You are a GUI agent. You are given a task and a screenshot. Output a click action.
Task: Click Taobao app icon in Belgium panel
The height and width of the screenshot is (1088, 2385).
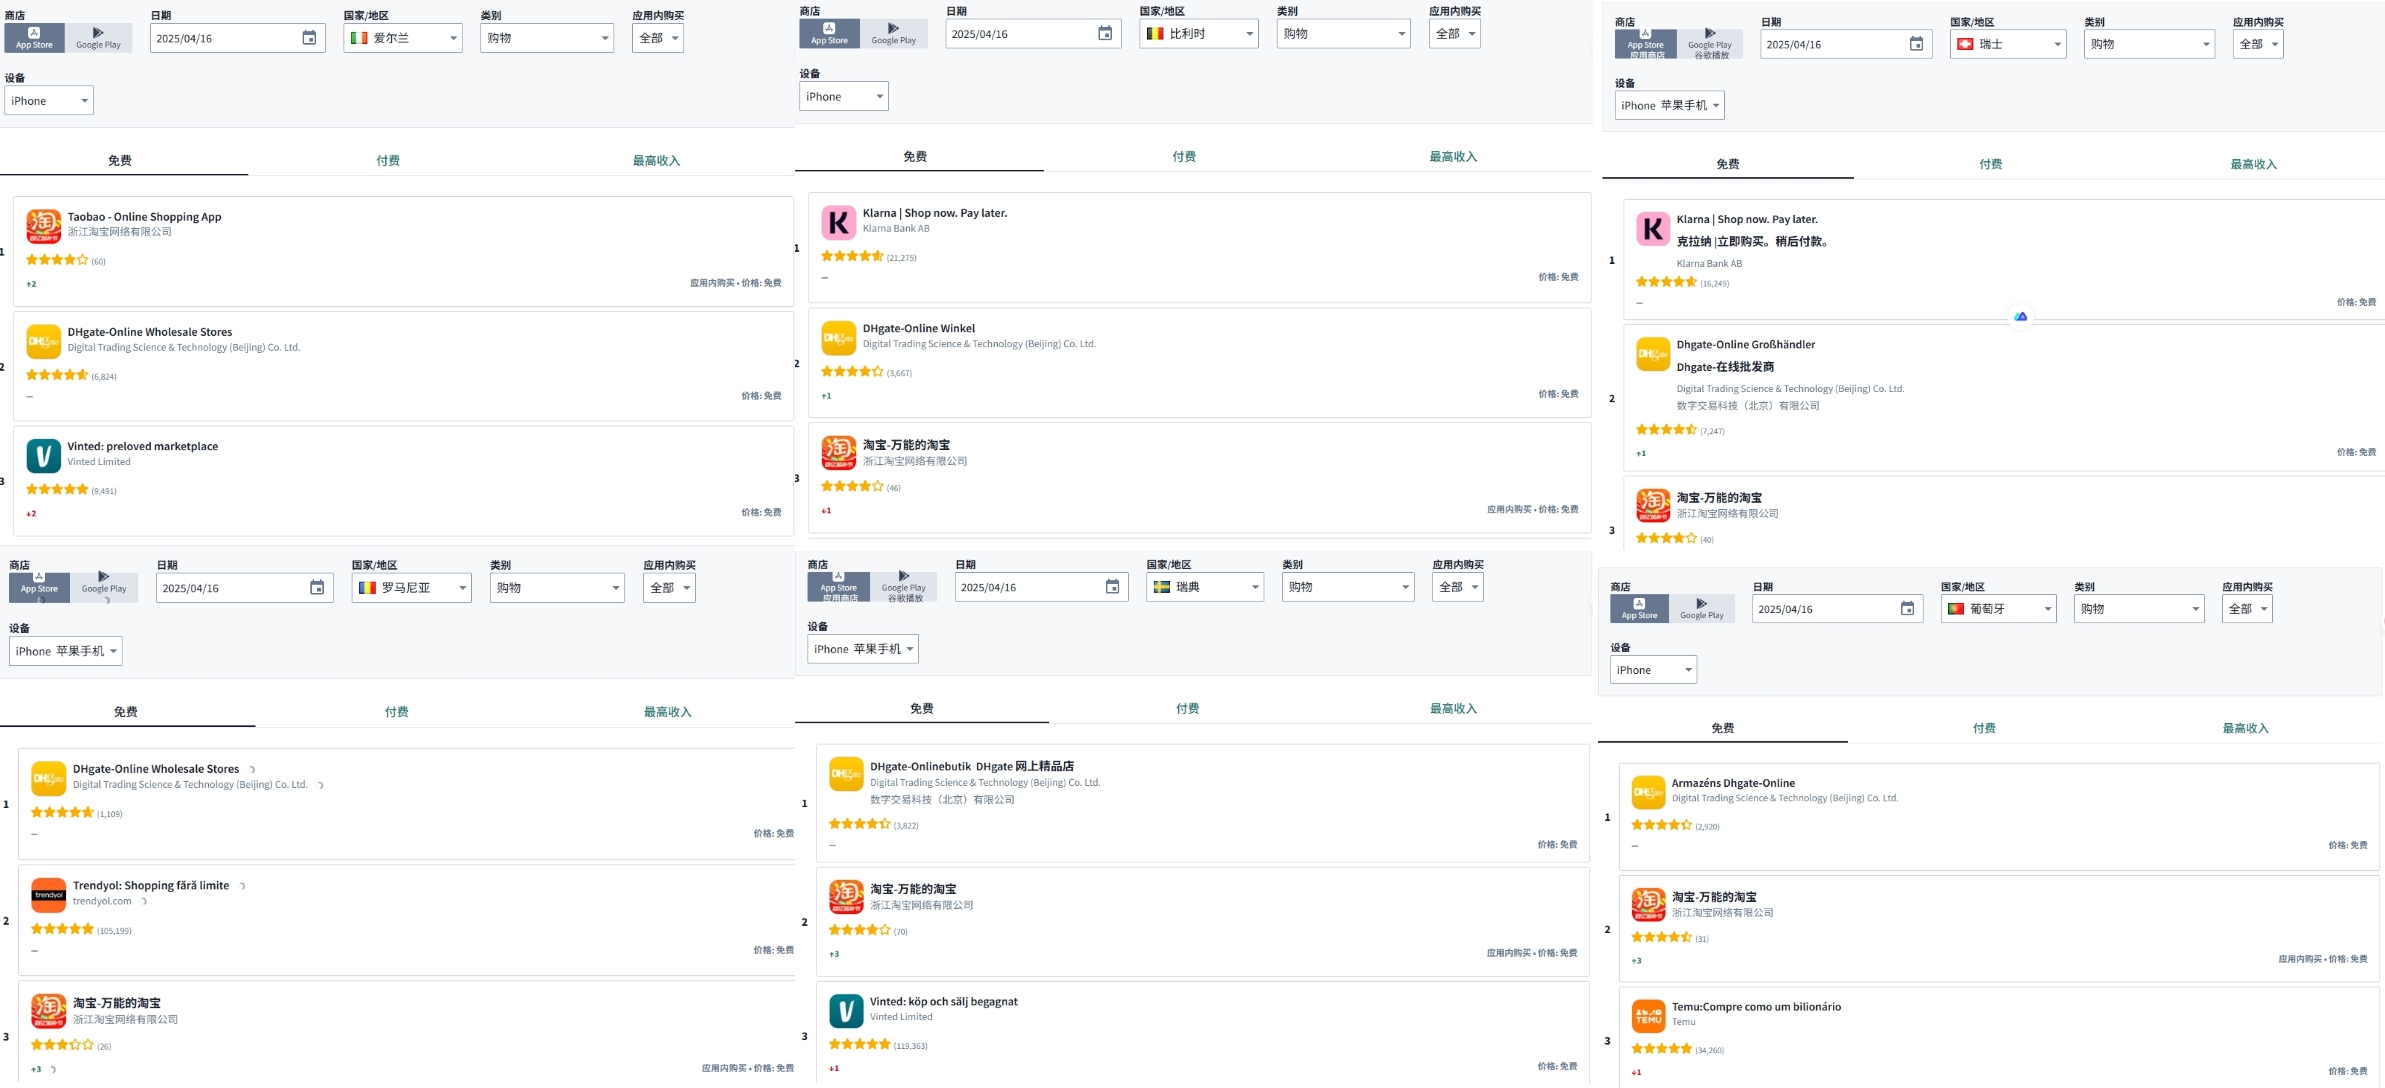click(838, 453)
